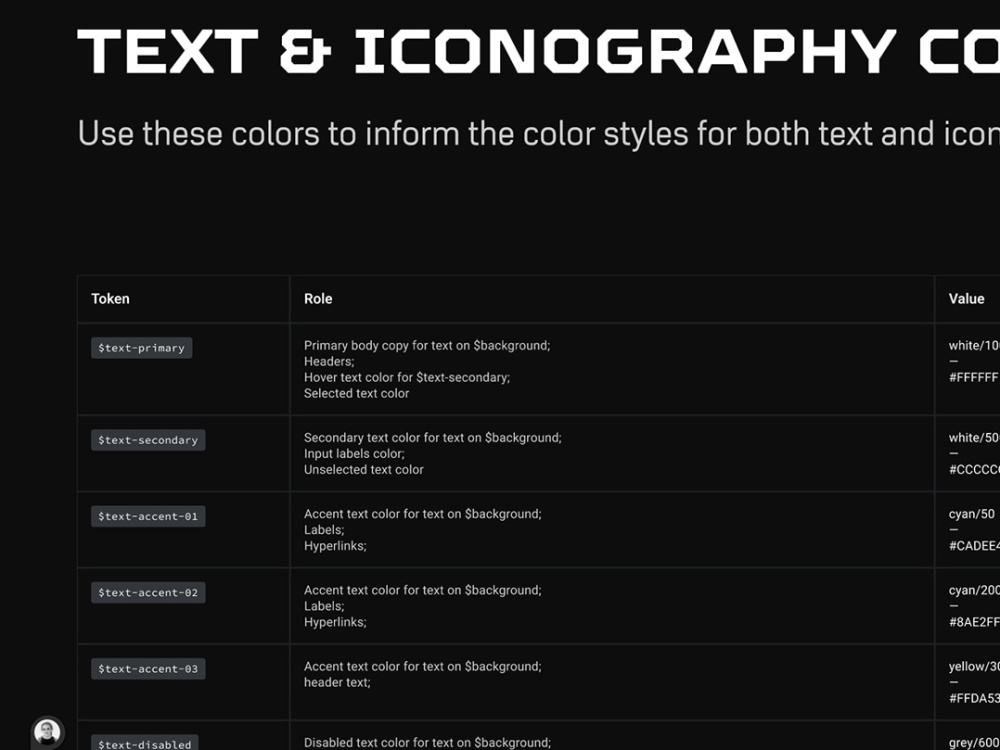1000x750 pixels.
Task: Click the Value column header
Action: [x=966, y=298]
